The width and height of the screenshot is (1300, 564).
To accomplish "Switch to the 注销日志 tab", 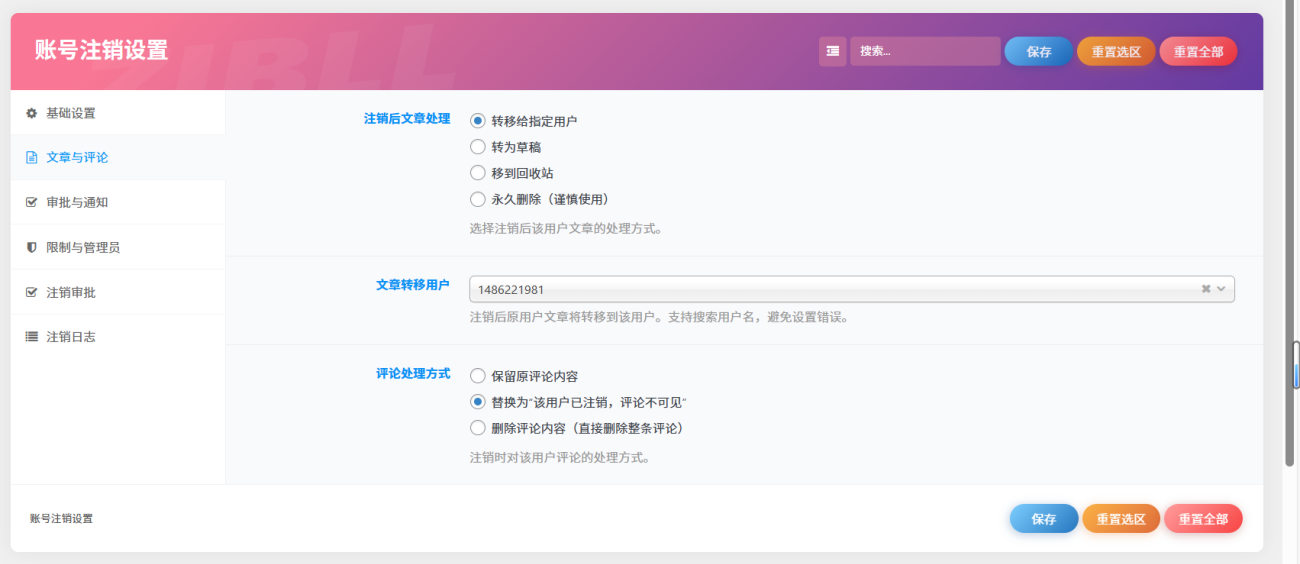I will [x=71, y=337].
